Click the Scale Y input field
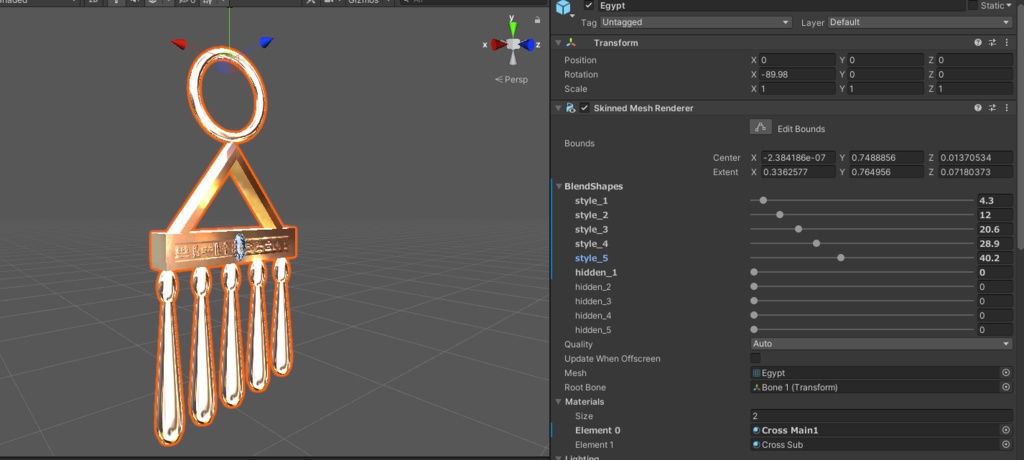The height and width of the screenshot is (460, 1024). coord(885,89)
